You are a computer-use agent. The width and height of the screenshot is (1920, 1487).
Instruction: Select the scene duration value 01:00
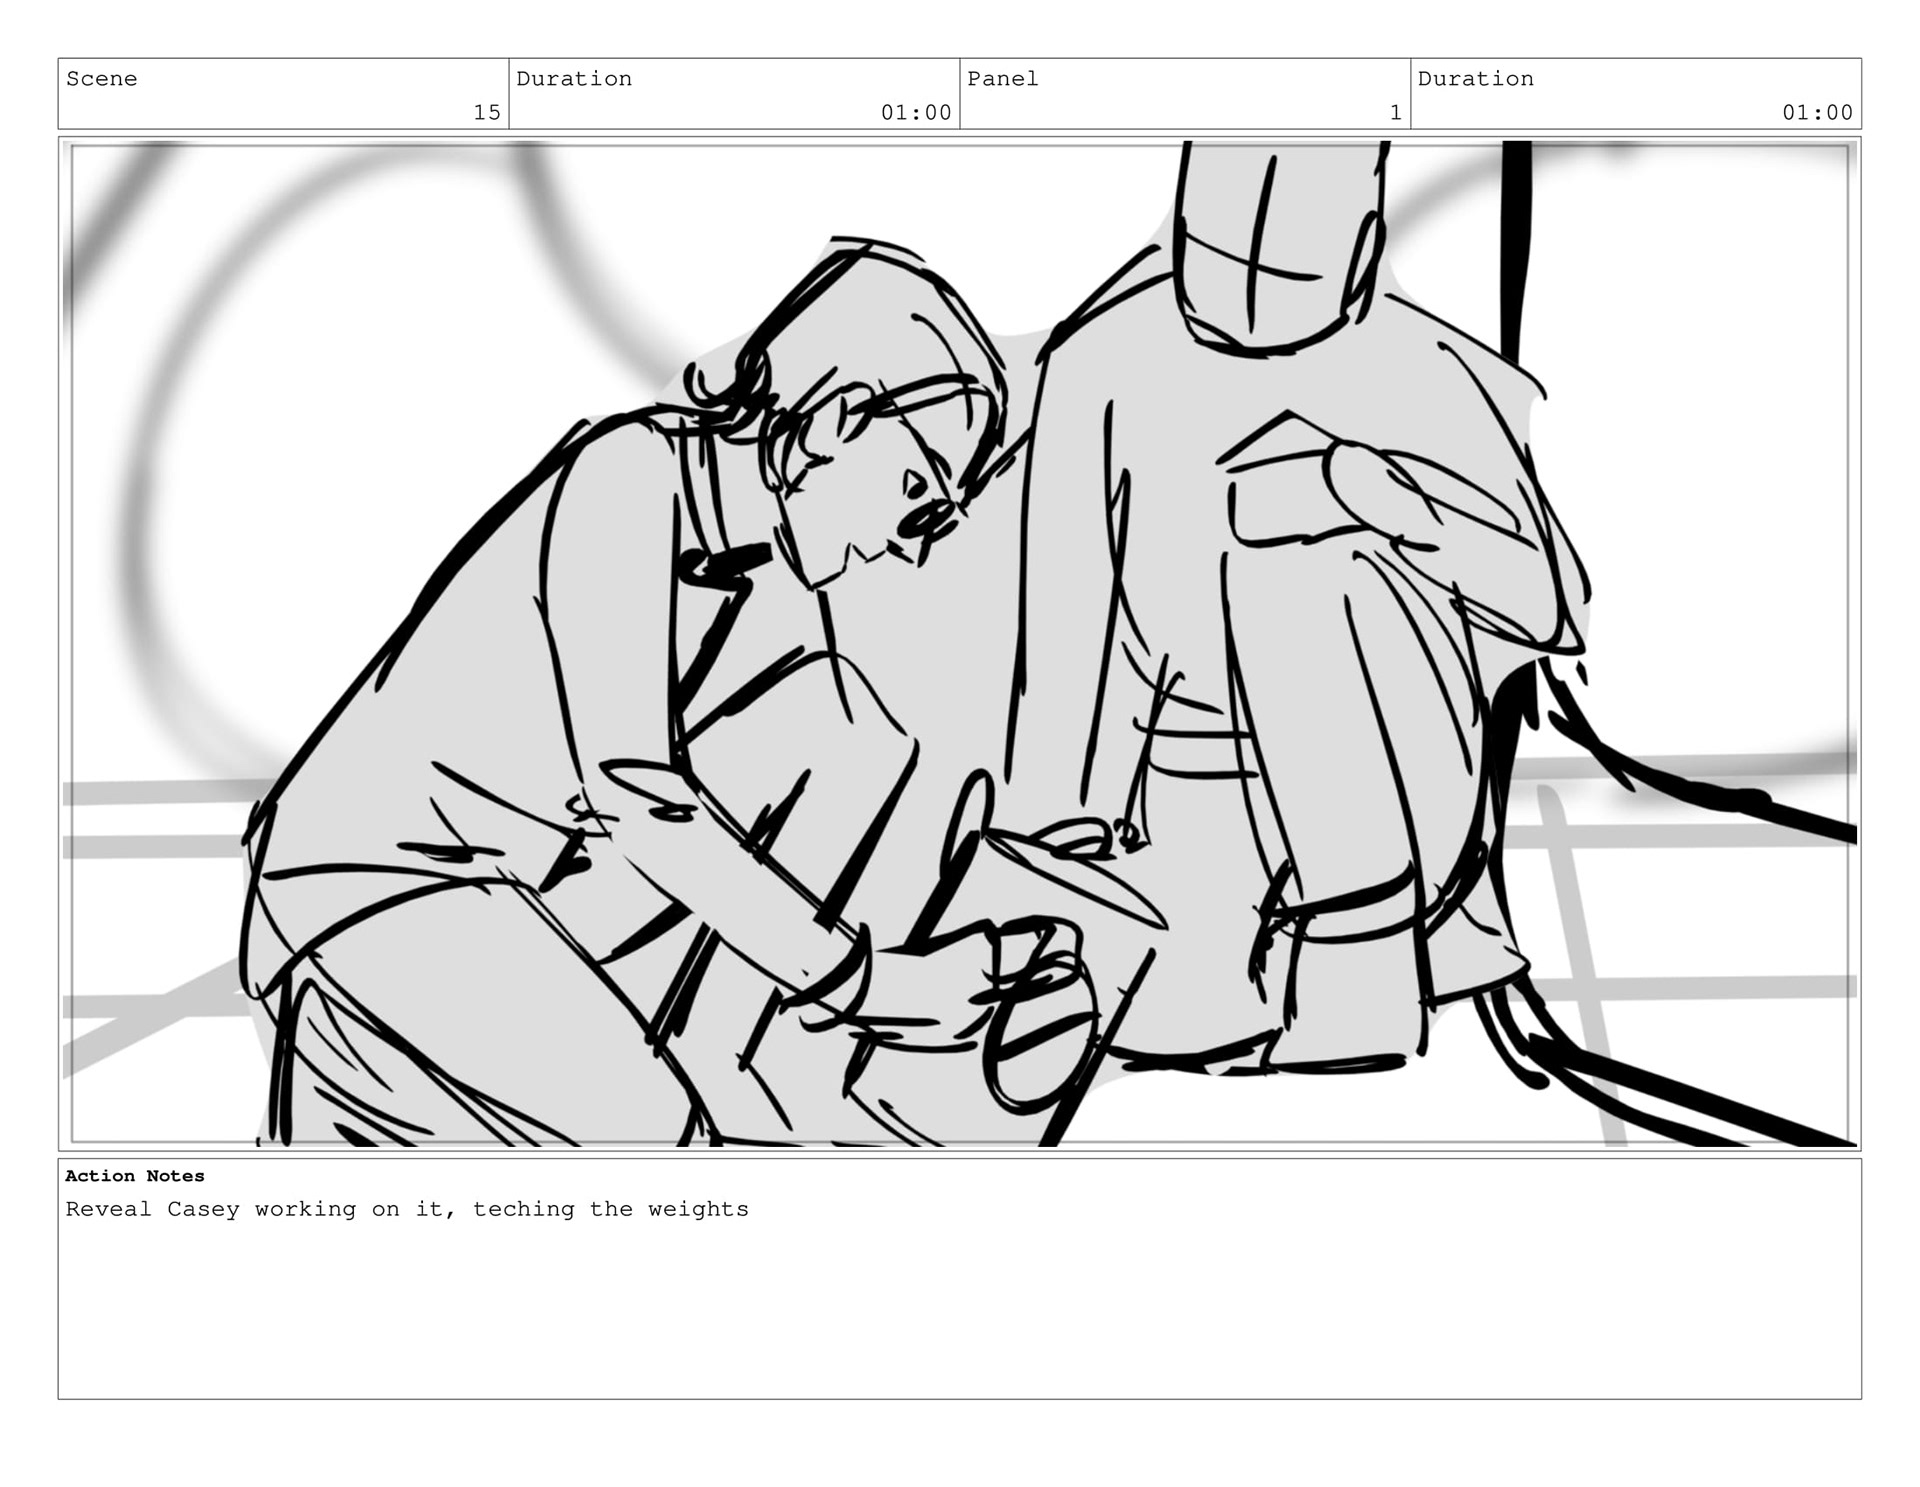click(x=915, y=112)
